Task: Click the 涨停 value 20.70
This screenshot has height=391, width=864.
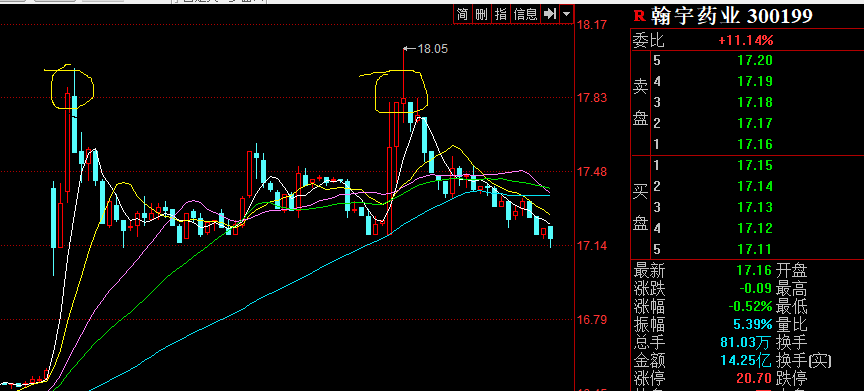Action: pyautogui.click(x=754, y=379)
